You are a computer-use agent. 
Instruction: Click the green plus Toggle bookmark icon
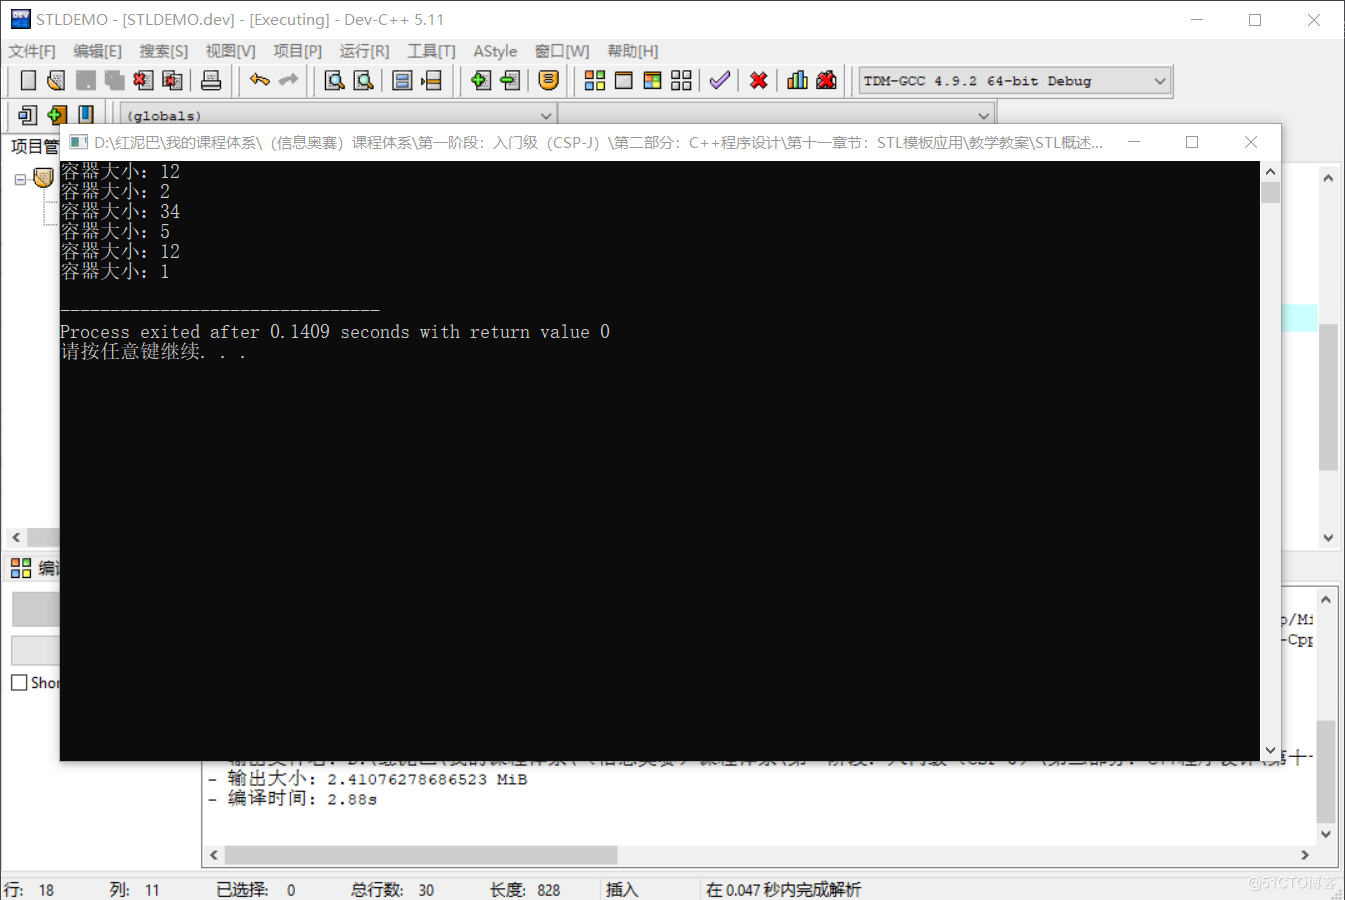pyautogui.click(x=57, y=115)
